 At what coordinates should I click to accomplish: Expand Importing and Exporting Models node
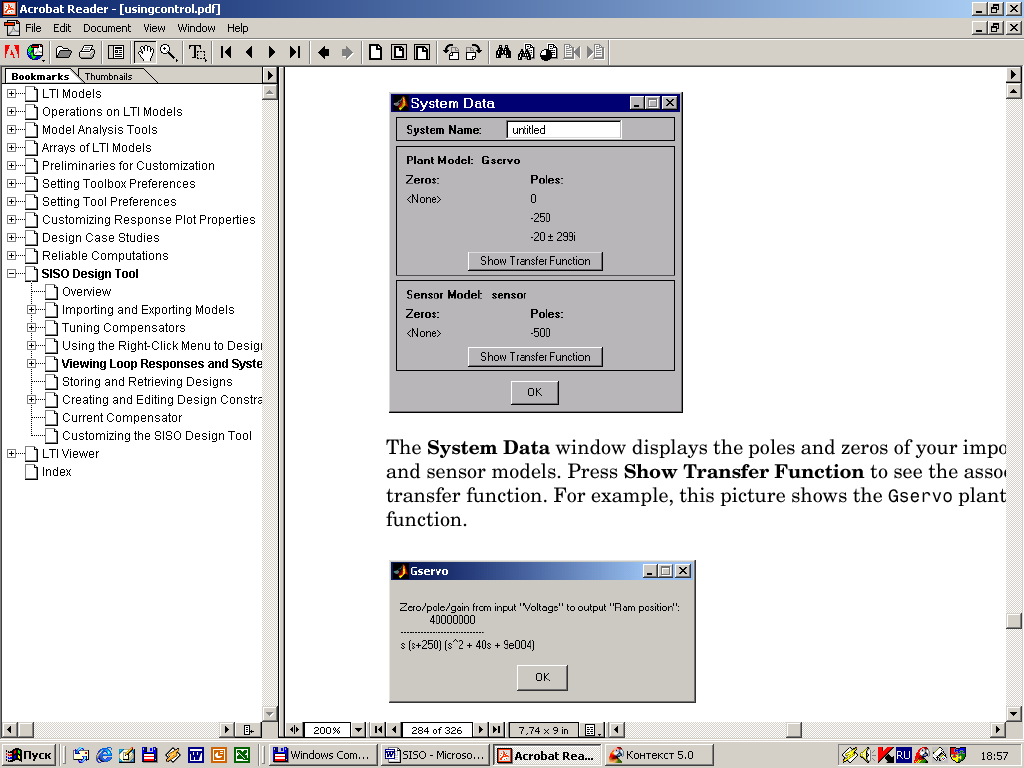(x=31, y=310)
